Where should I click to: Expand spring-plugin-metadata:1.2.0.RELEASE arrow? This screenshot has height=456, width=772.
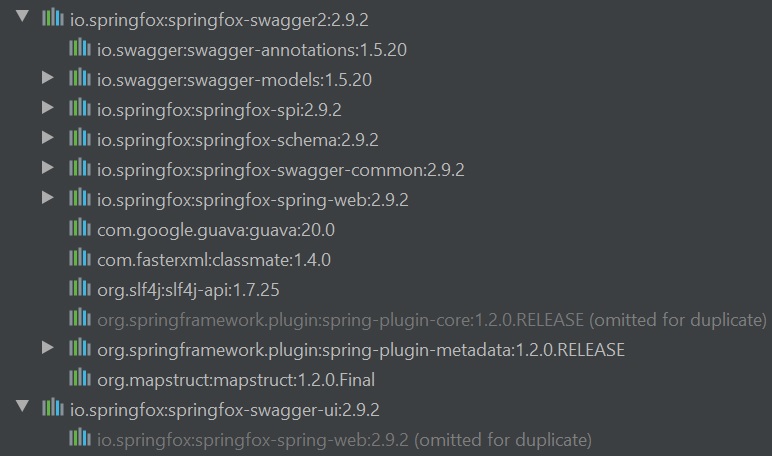[x=48, y=349]
